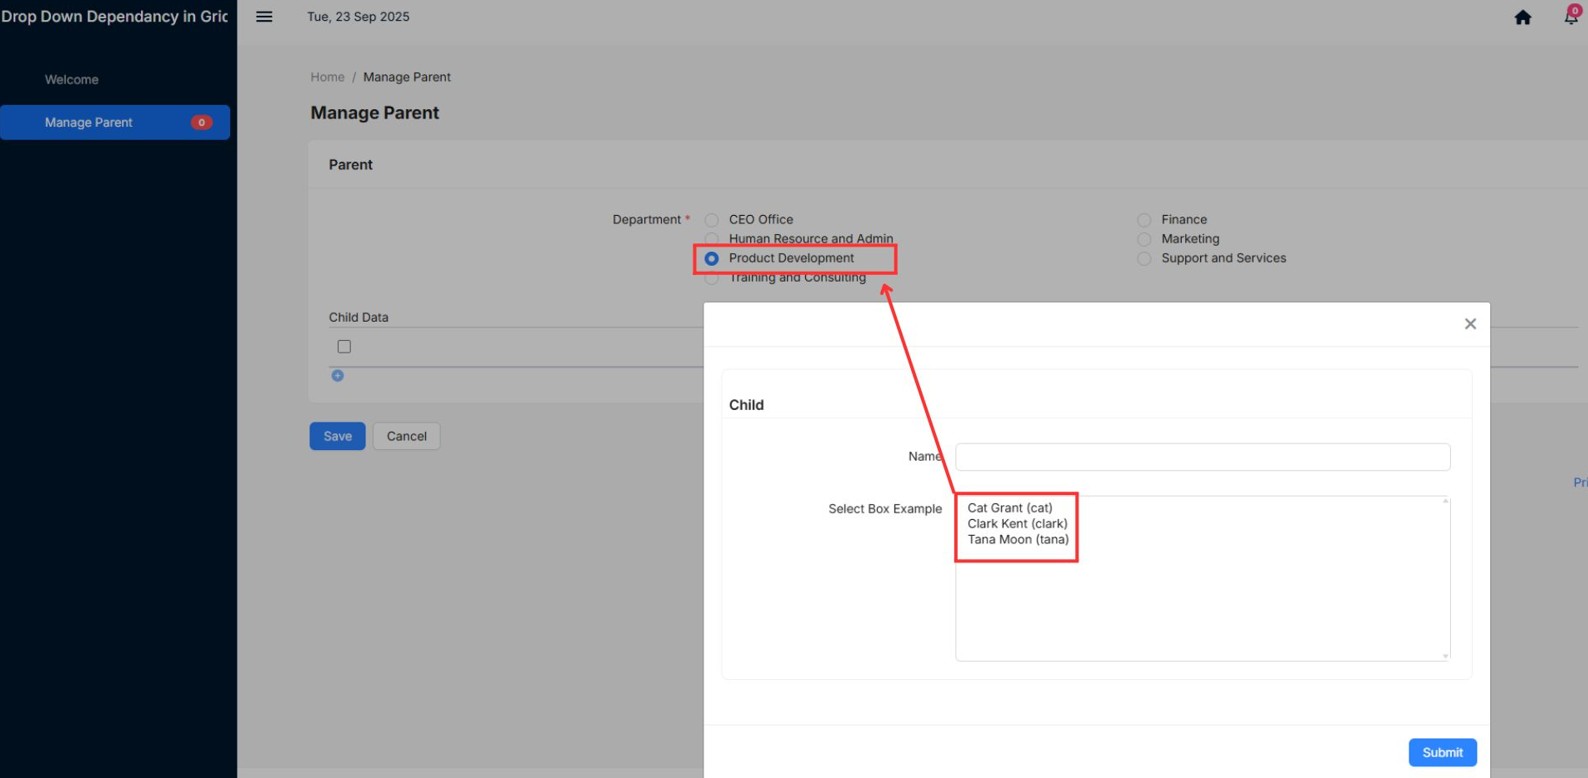Select the Finance department radio
This screenshot has height=778, width=1588.
point(1144,220)
